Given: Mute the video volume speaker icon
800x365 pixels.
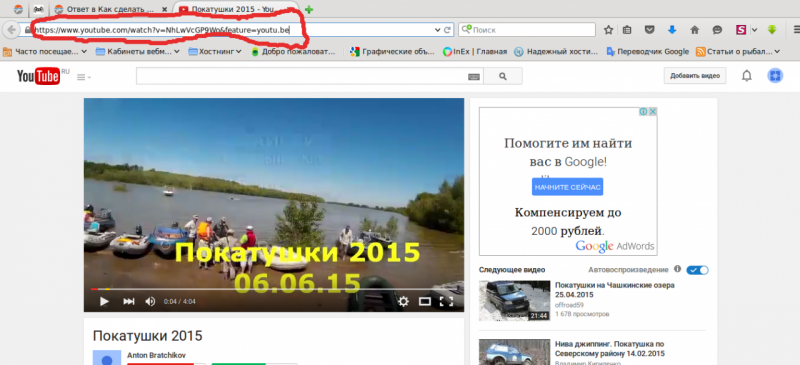Looking at the screenshot, I should (x=150, y=302).
